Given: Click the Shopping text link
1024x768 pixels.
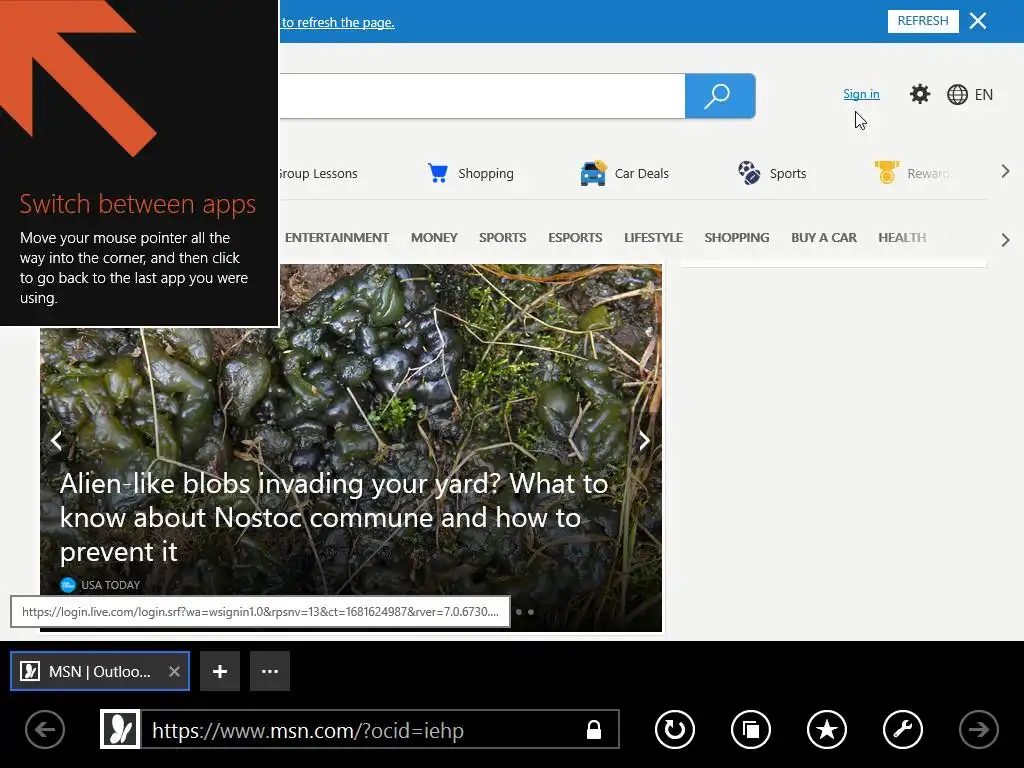Looking at the screenshot, I should (x=486, y=174).
